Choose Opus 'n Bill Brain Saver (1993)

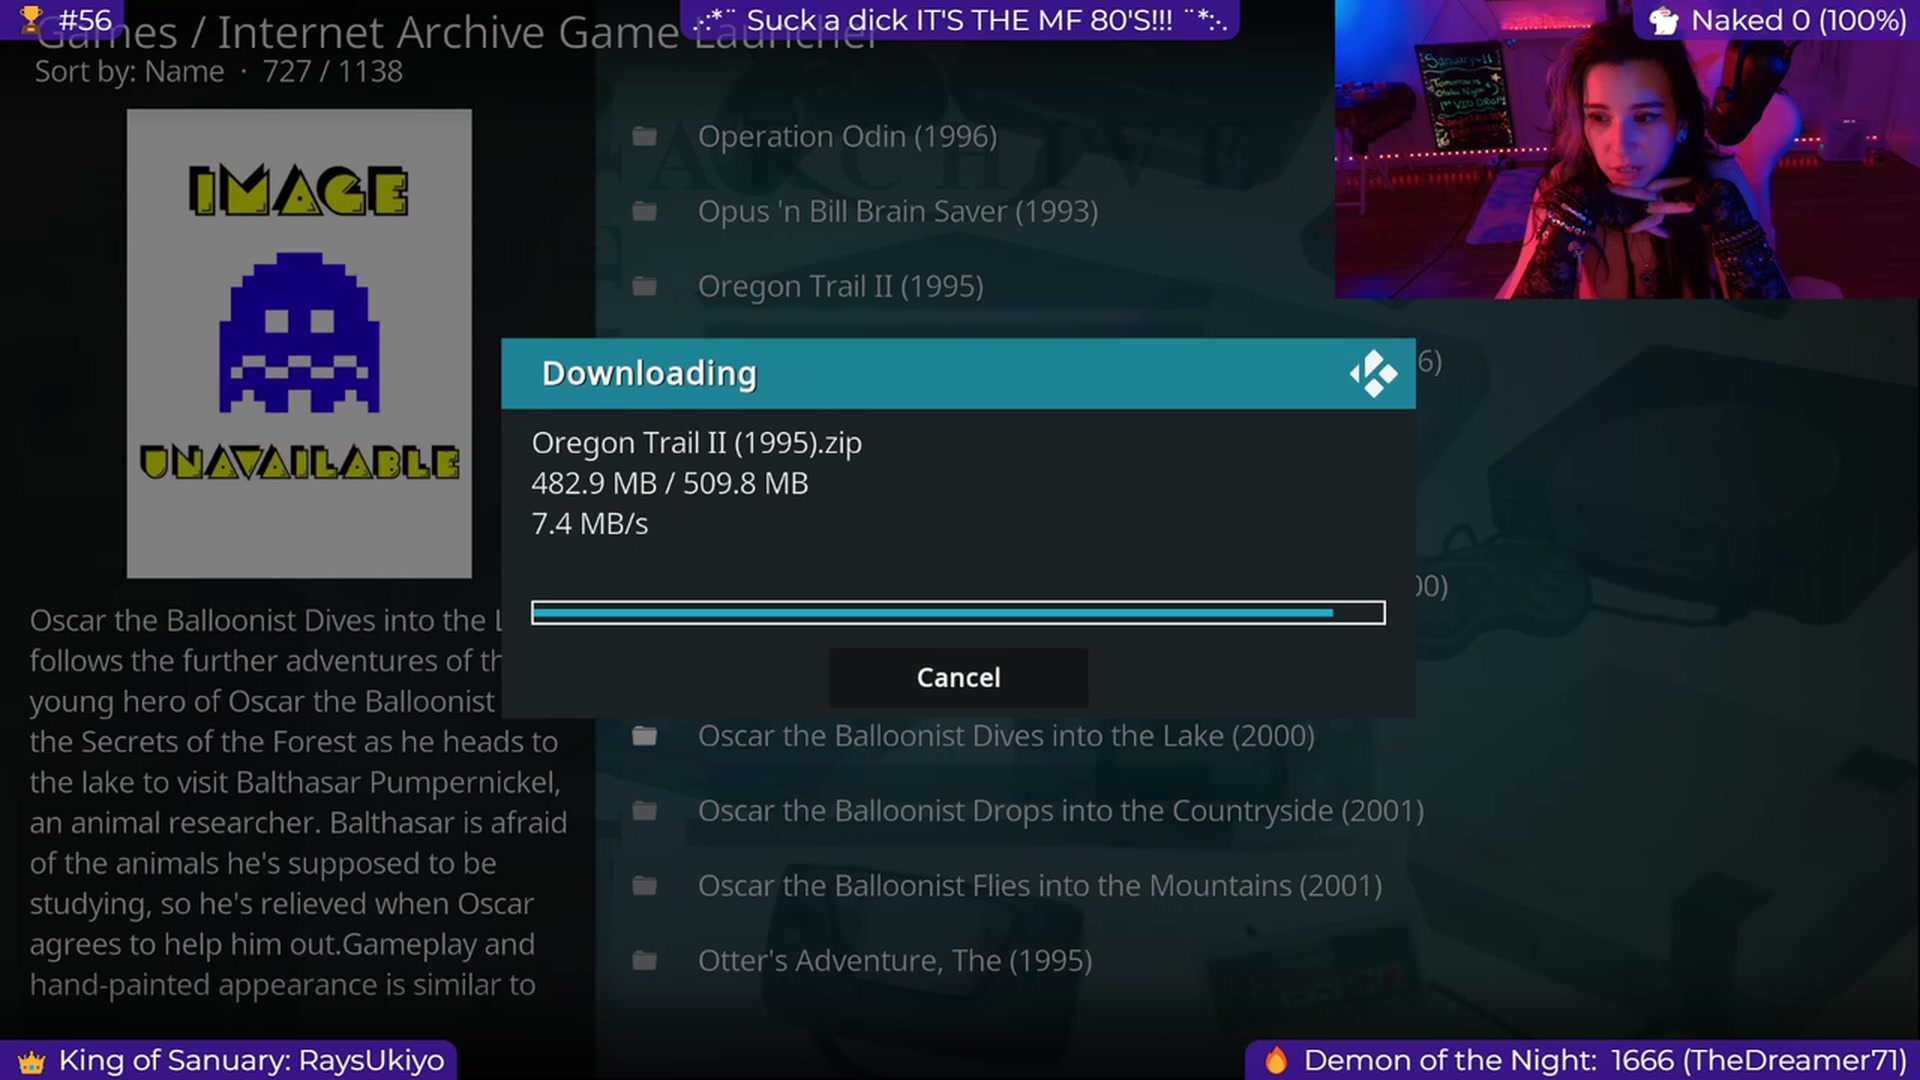(898, 211)
